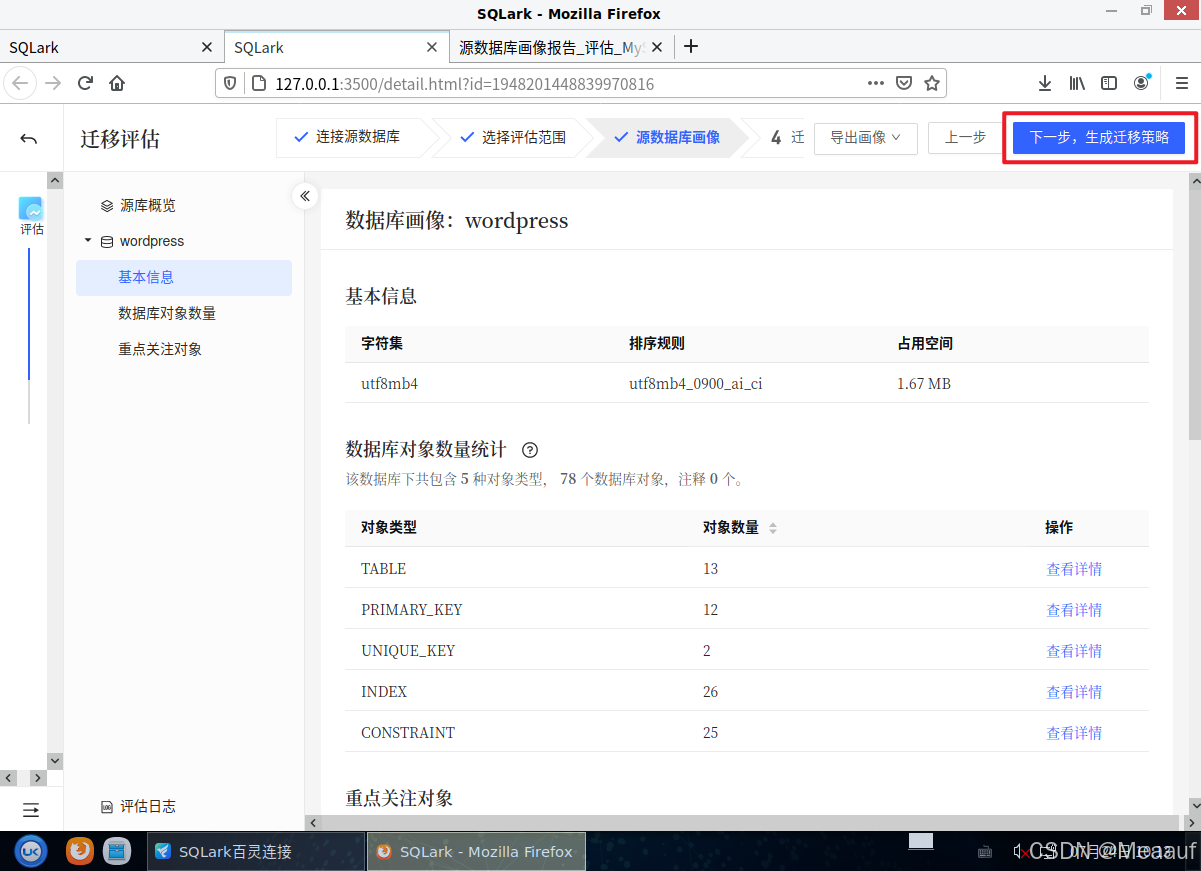Bookmark this page with the star
This screenshot has width=1201, height=871.
tap(932, 83)
